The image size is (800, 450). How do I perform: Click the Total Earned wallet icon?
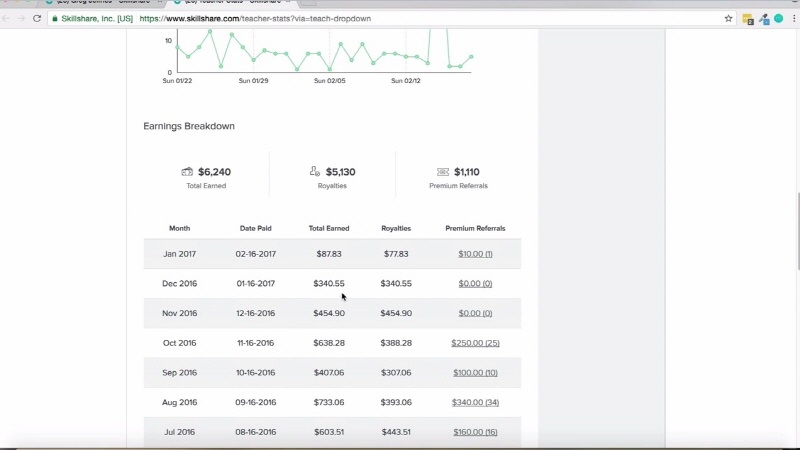[187, 172]
